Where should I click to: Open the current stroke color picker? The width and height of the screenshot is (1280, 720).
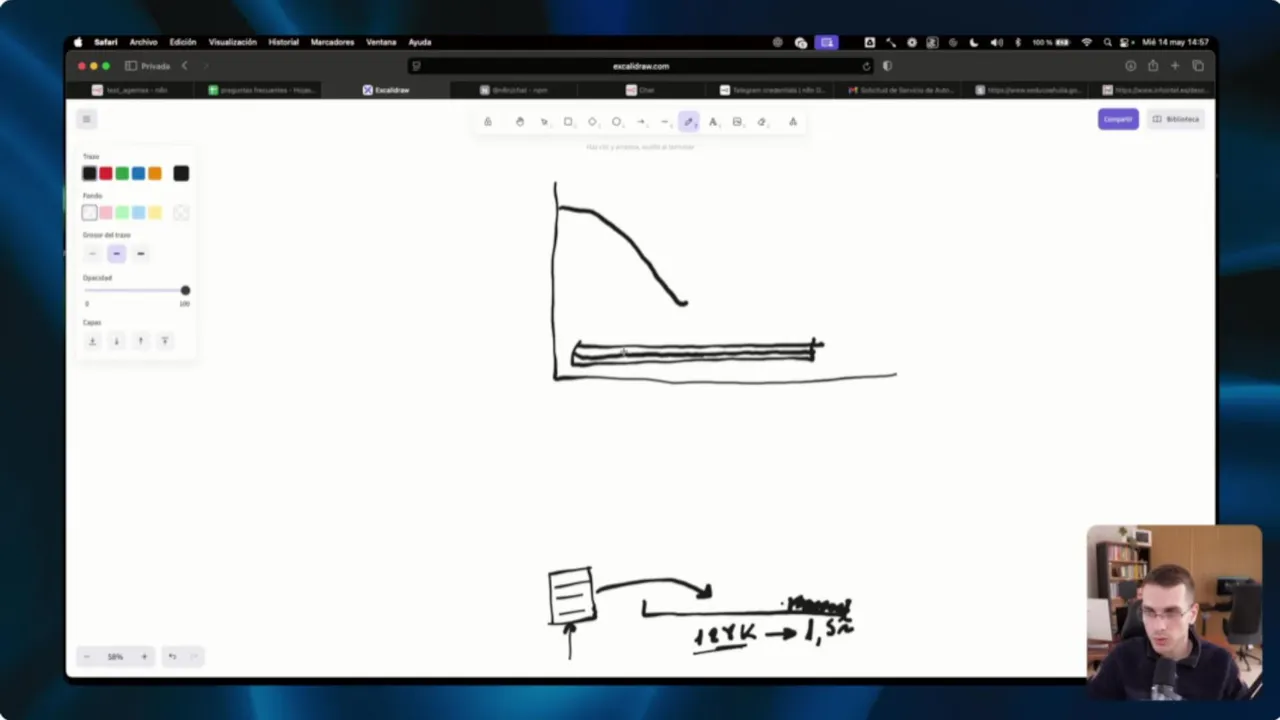point(181,174)
